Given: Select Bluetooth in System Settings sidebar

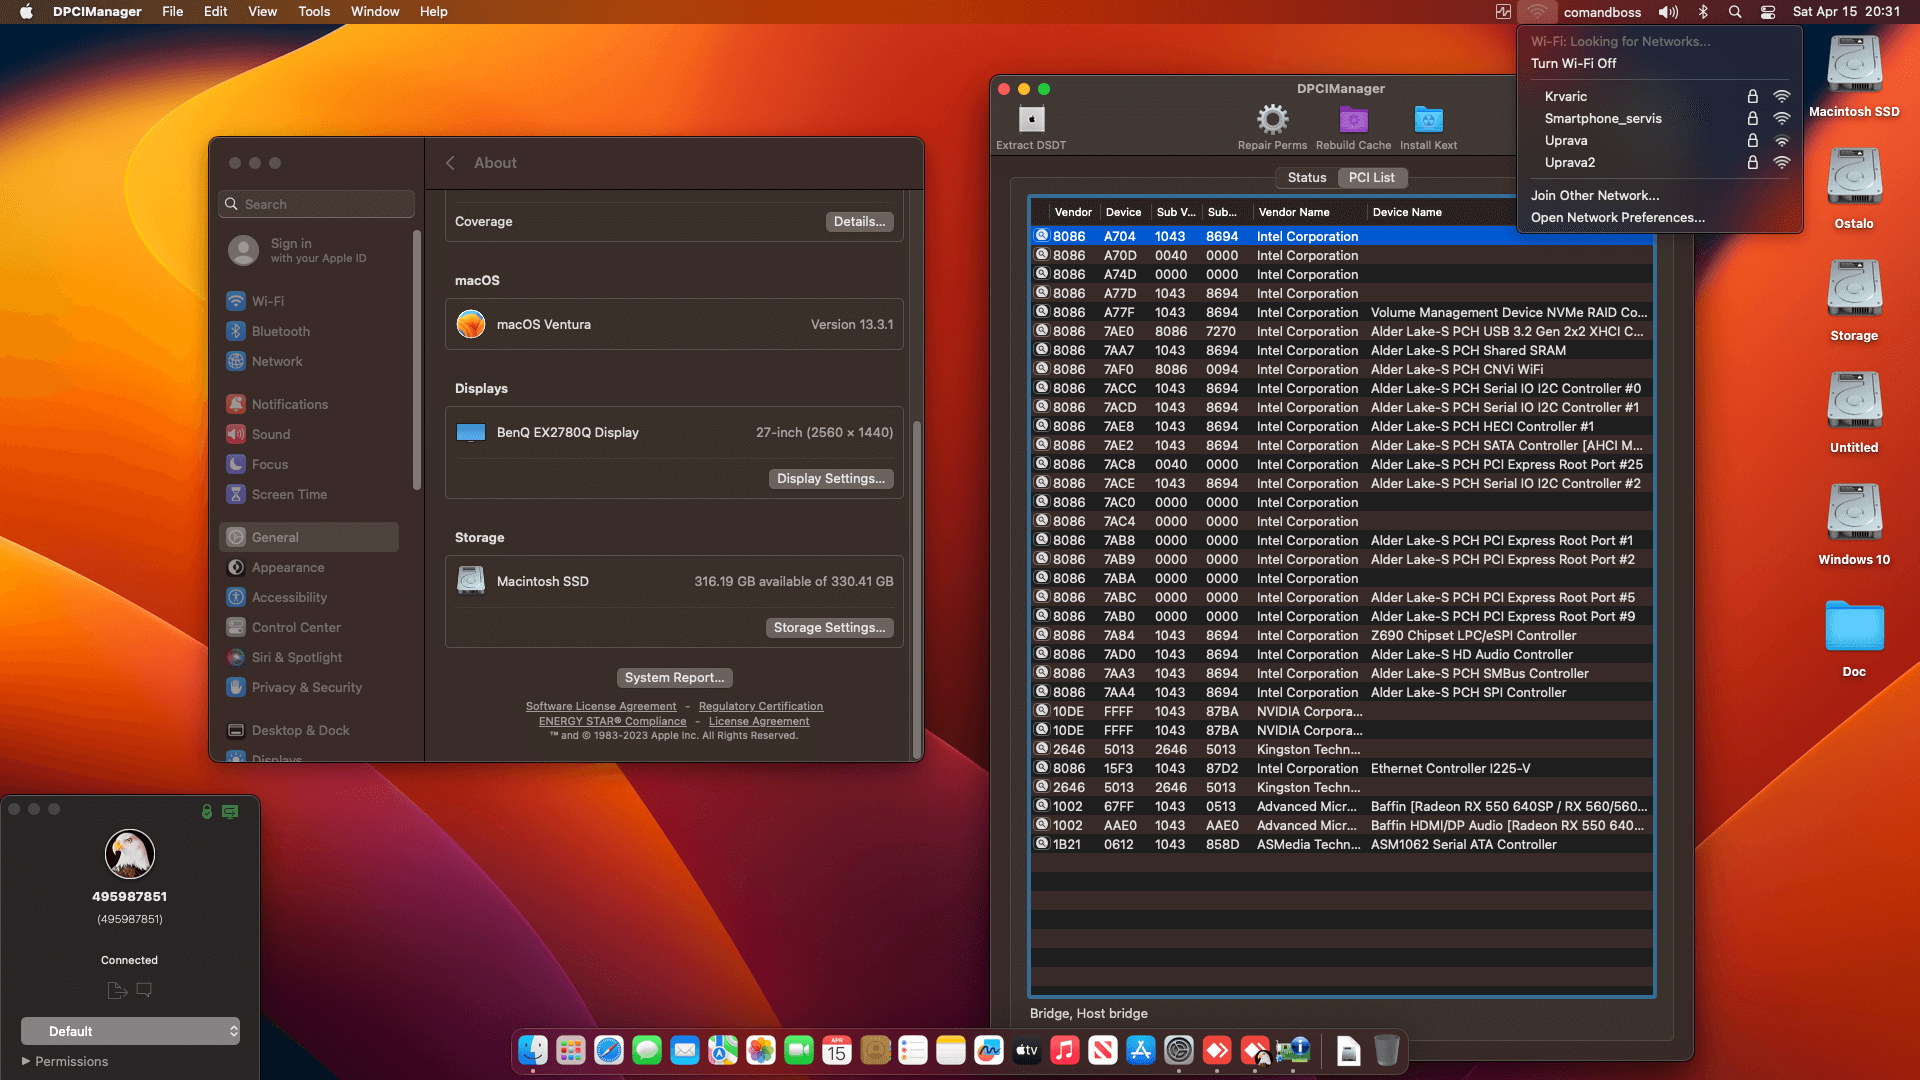Looking at the screenshot, I should [280, 331].
